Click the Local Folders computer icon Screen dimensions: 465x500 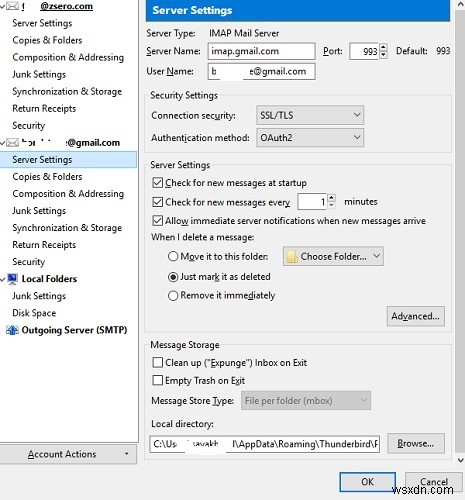pyautogui.click(x=12, y=279)
